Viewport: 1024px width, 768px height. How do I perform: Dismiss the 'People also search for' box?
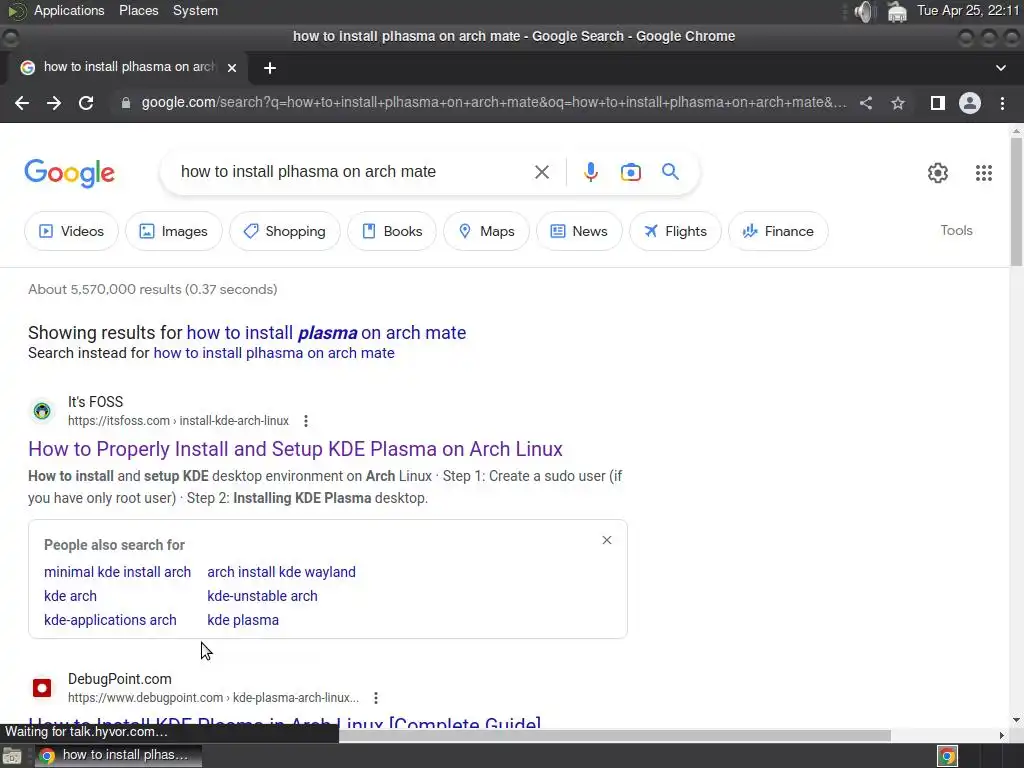point(607,540)
